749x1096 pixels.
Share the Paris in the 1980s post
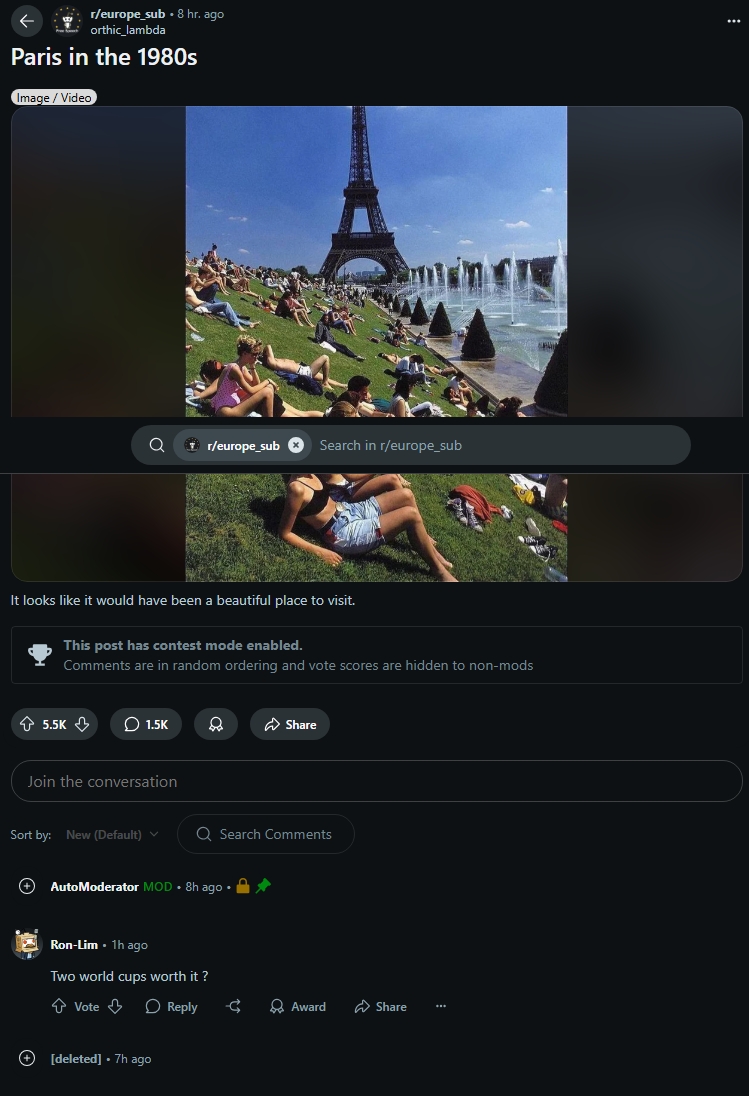point(290,724)
